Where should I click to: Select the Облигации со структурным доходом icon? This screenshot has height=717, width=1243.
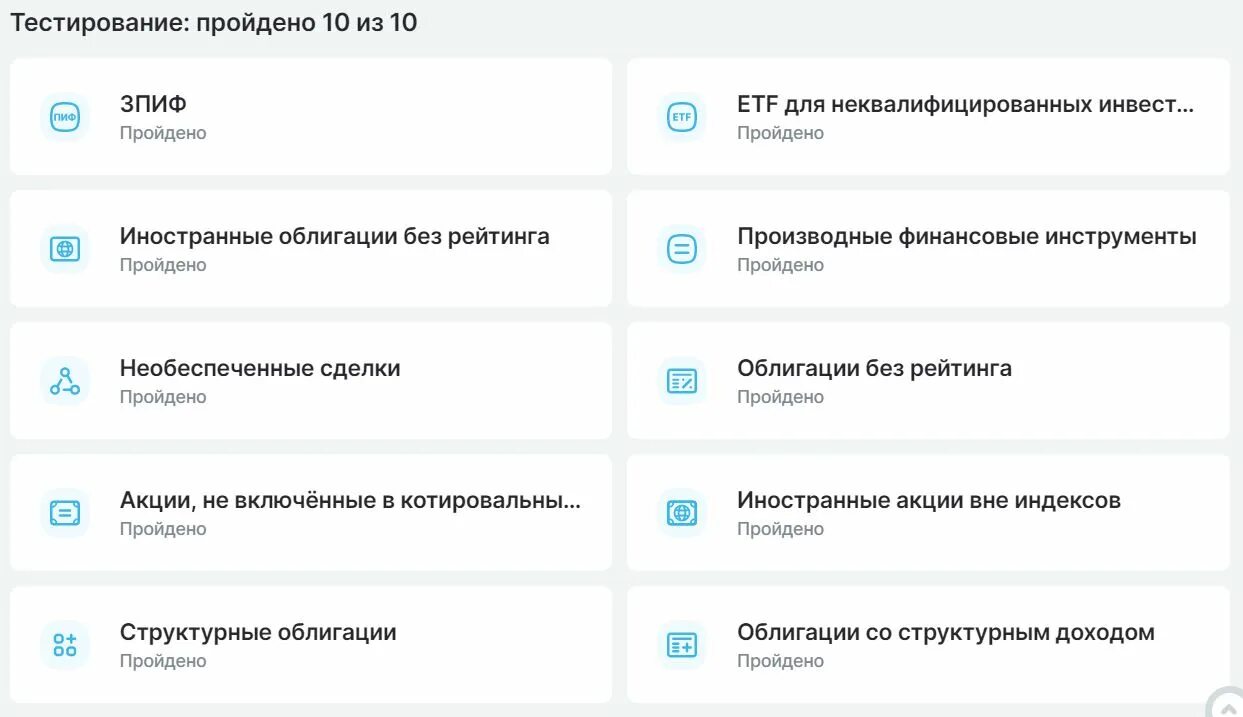coord(682,645)
